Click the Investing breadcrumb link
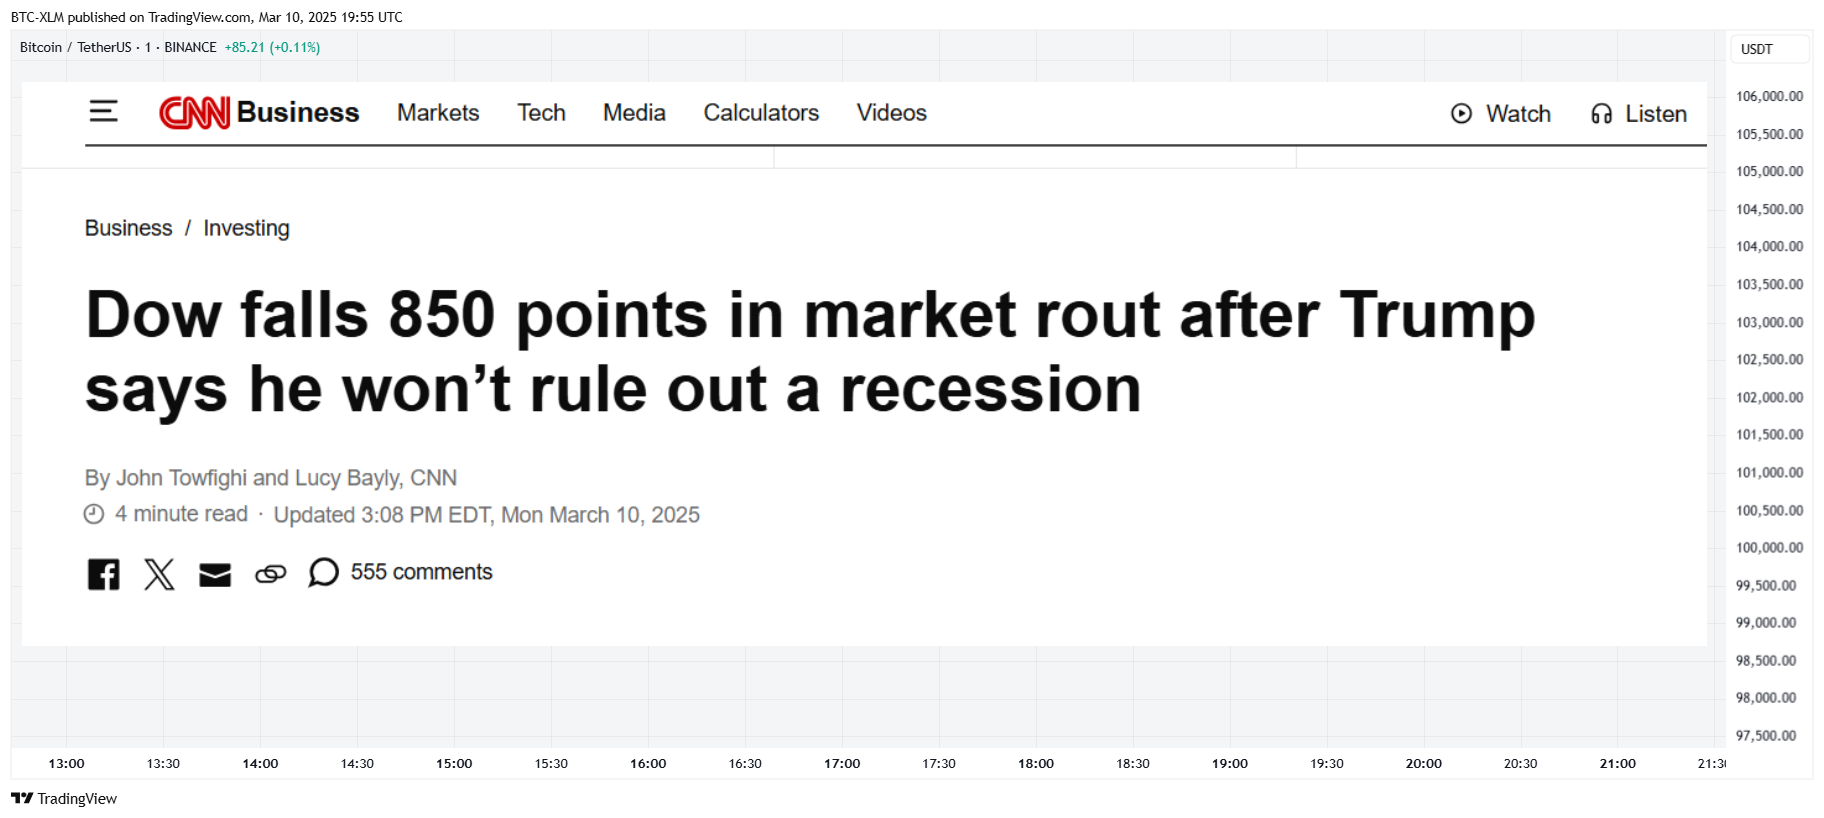Viewport: 1824px width, 818px height. [x=246, y=228]
